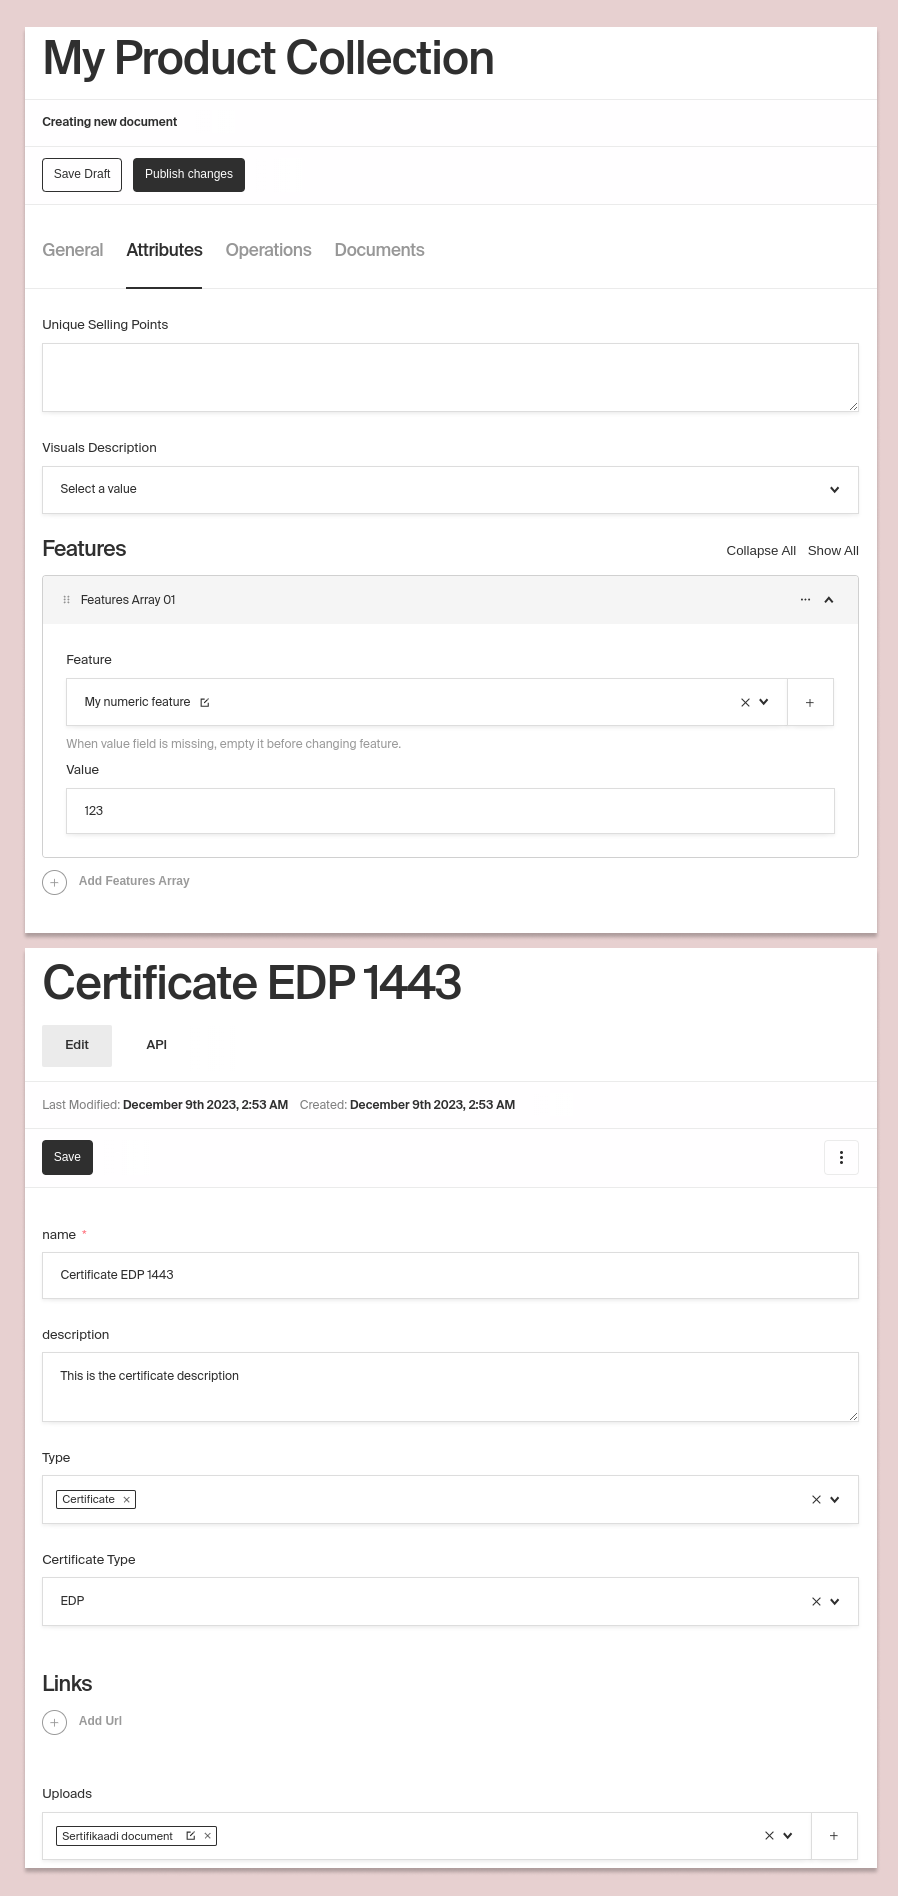898x1896 pixels.
Task: Expand the Certificate Type dropdown arrow
Action: [835, 1601]
